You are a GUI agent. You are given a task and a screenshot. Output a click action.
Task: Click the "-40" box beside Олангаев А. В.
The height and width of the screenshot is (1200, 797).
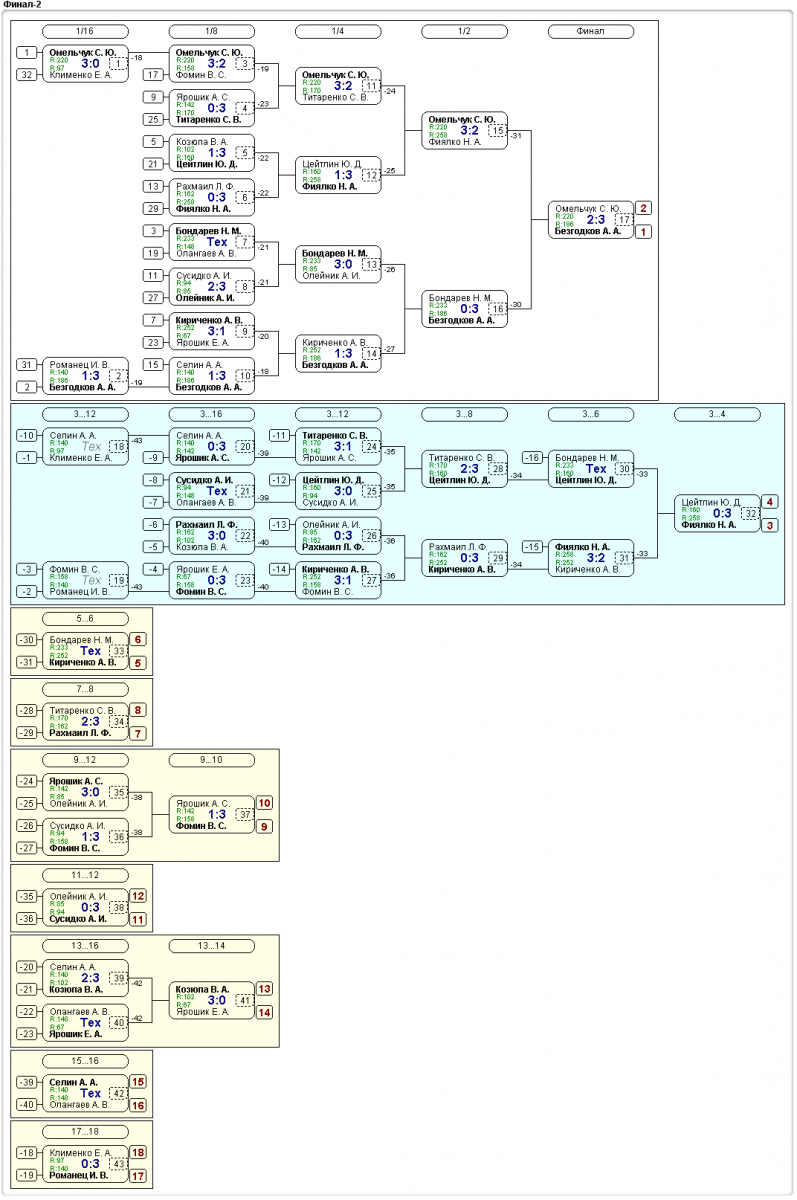(x=28, y=1105)
